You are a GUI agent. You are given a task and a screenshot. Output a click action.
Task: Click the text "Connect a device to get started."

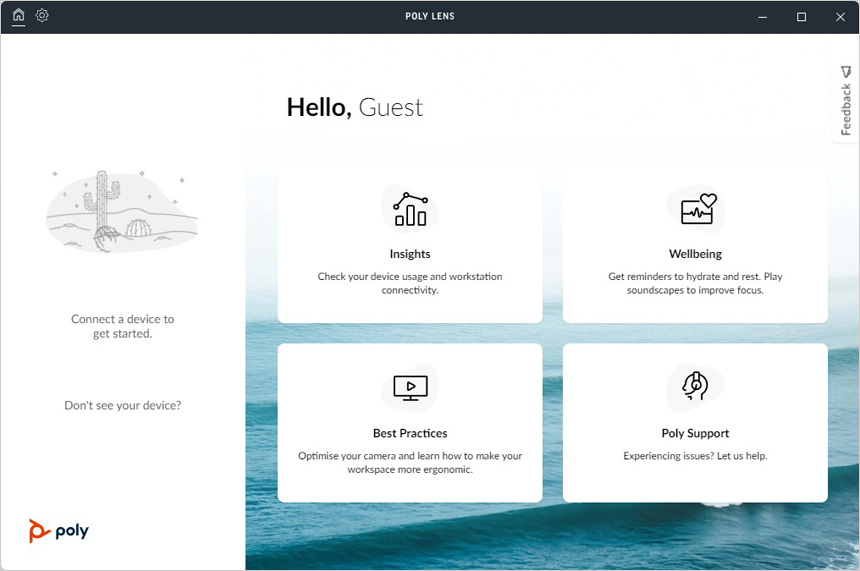pyautogui.click(x=122, y=326)
